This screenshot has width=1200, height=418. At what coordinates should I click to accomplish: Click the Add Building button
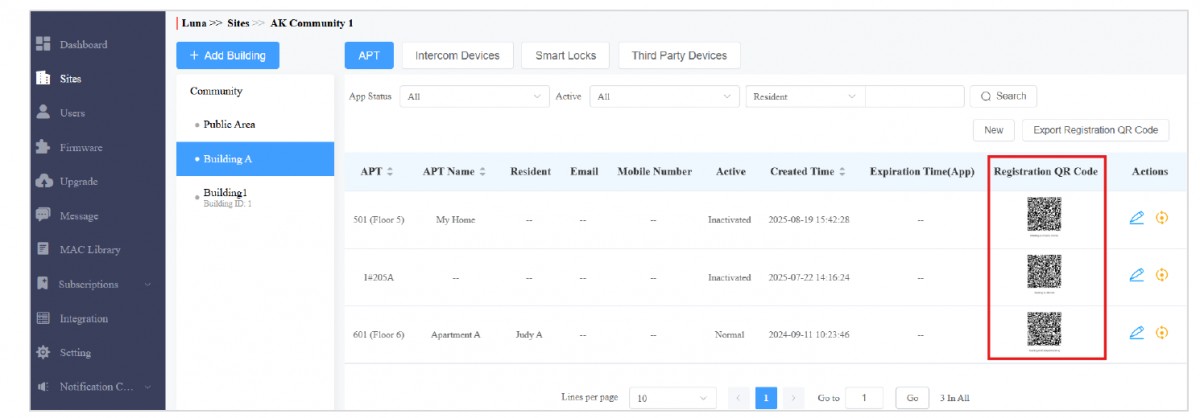pyautogui.click(x=227, y=56)
